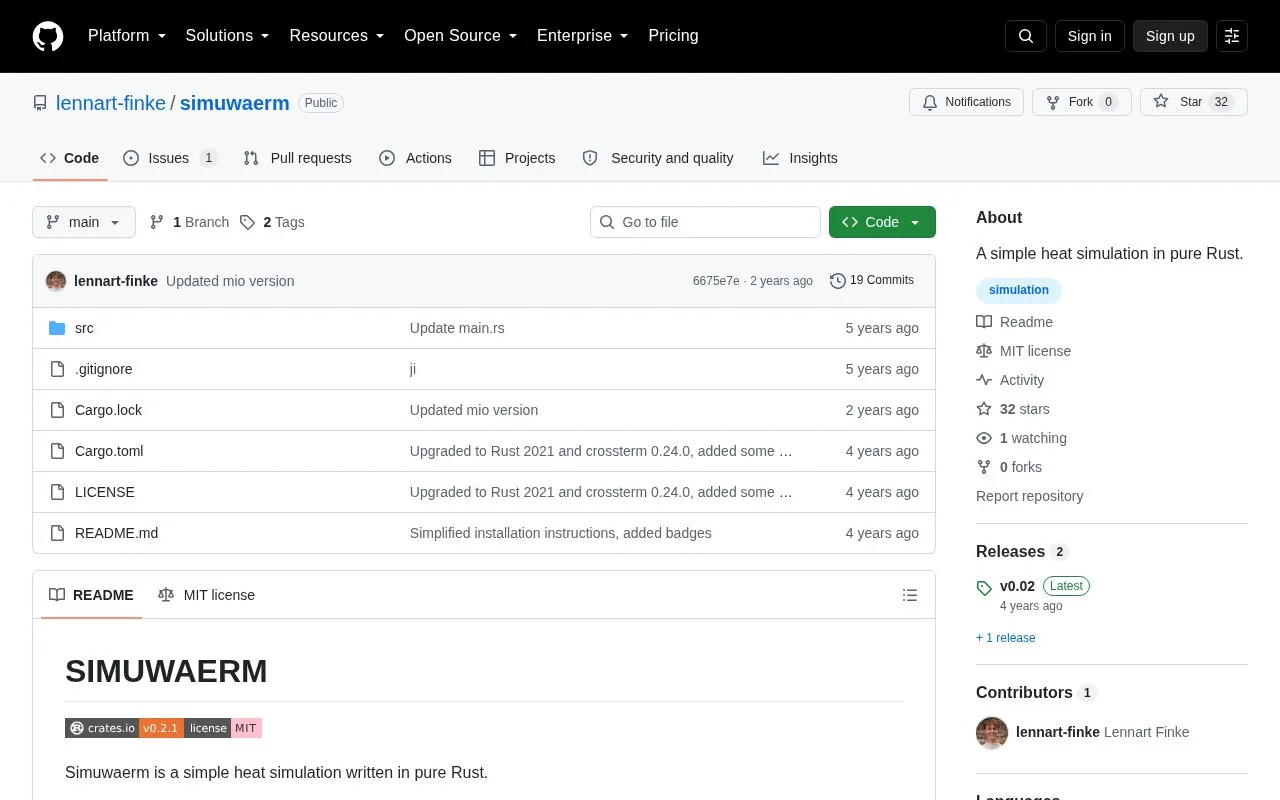Image resolution: width=1280 pixels, height=800 pixels.
Task: Switch to the Issues tab
Action: tap(170, 158)
